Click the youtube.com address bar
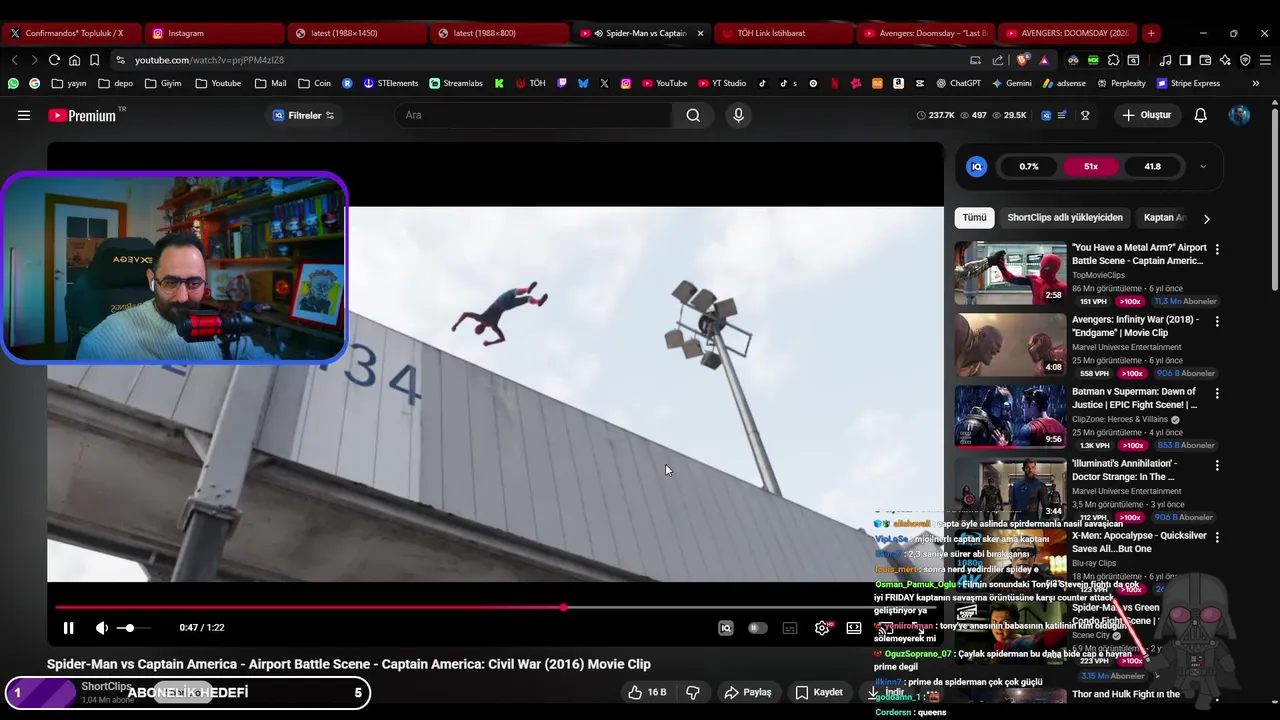Image resolution: width=1280 pixels, height=720 pixels. tap(540, 60)
